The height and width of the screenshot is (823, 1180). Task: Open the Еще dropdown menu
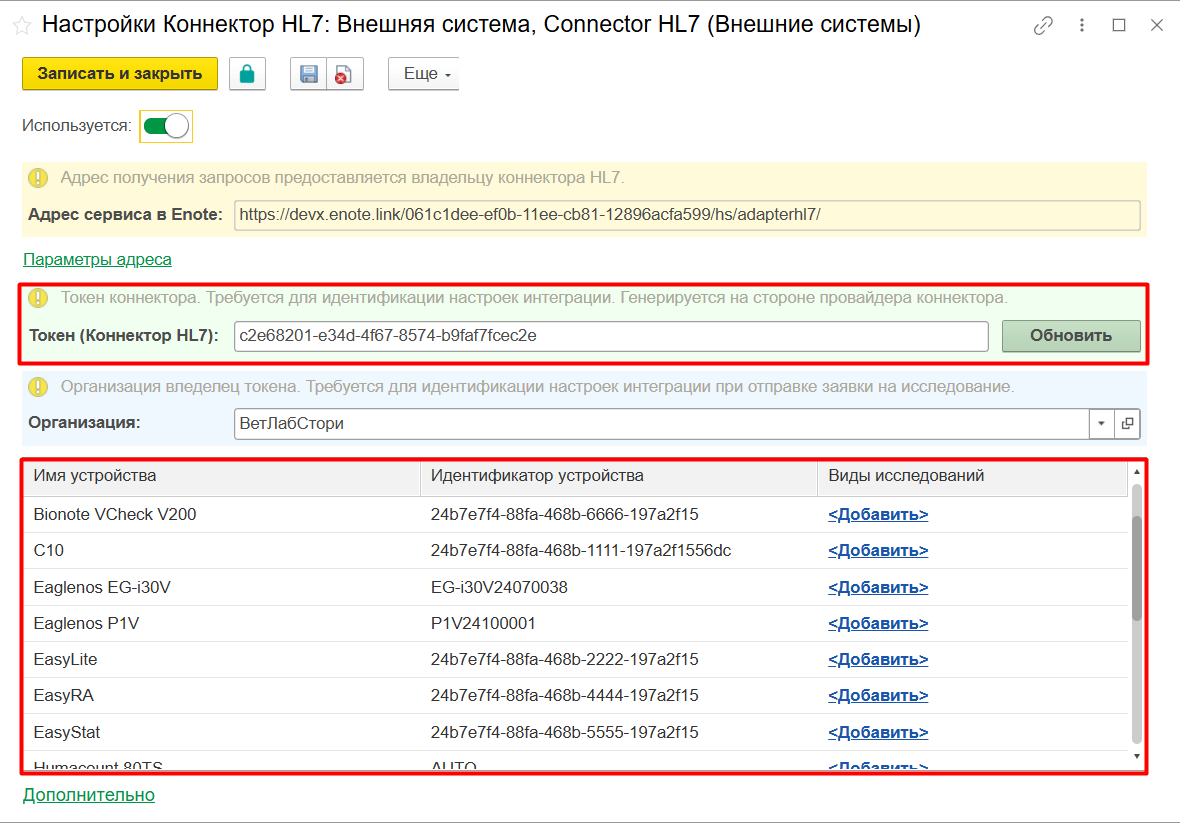[423, 74]
